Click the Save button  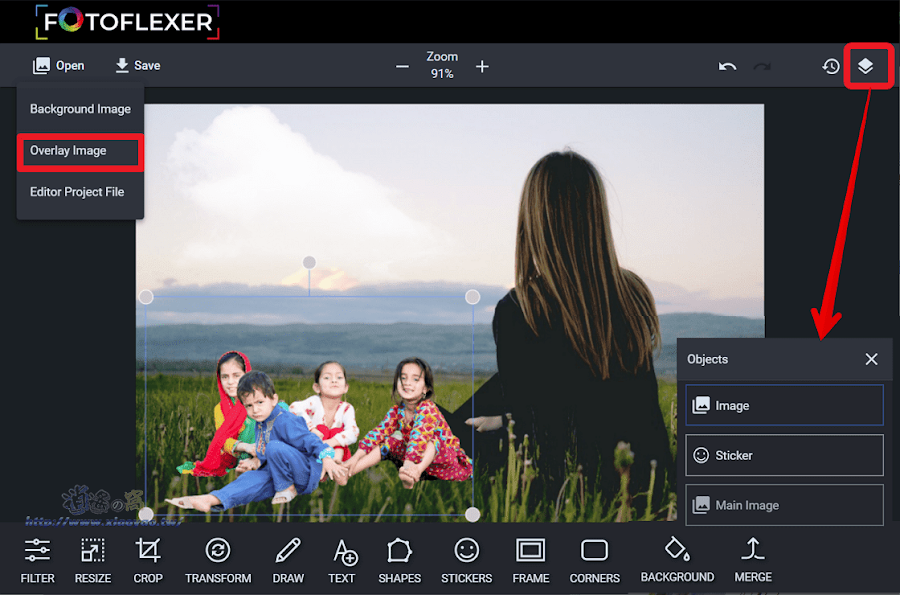point(137,65)
